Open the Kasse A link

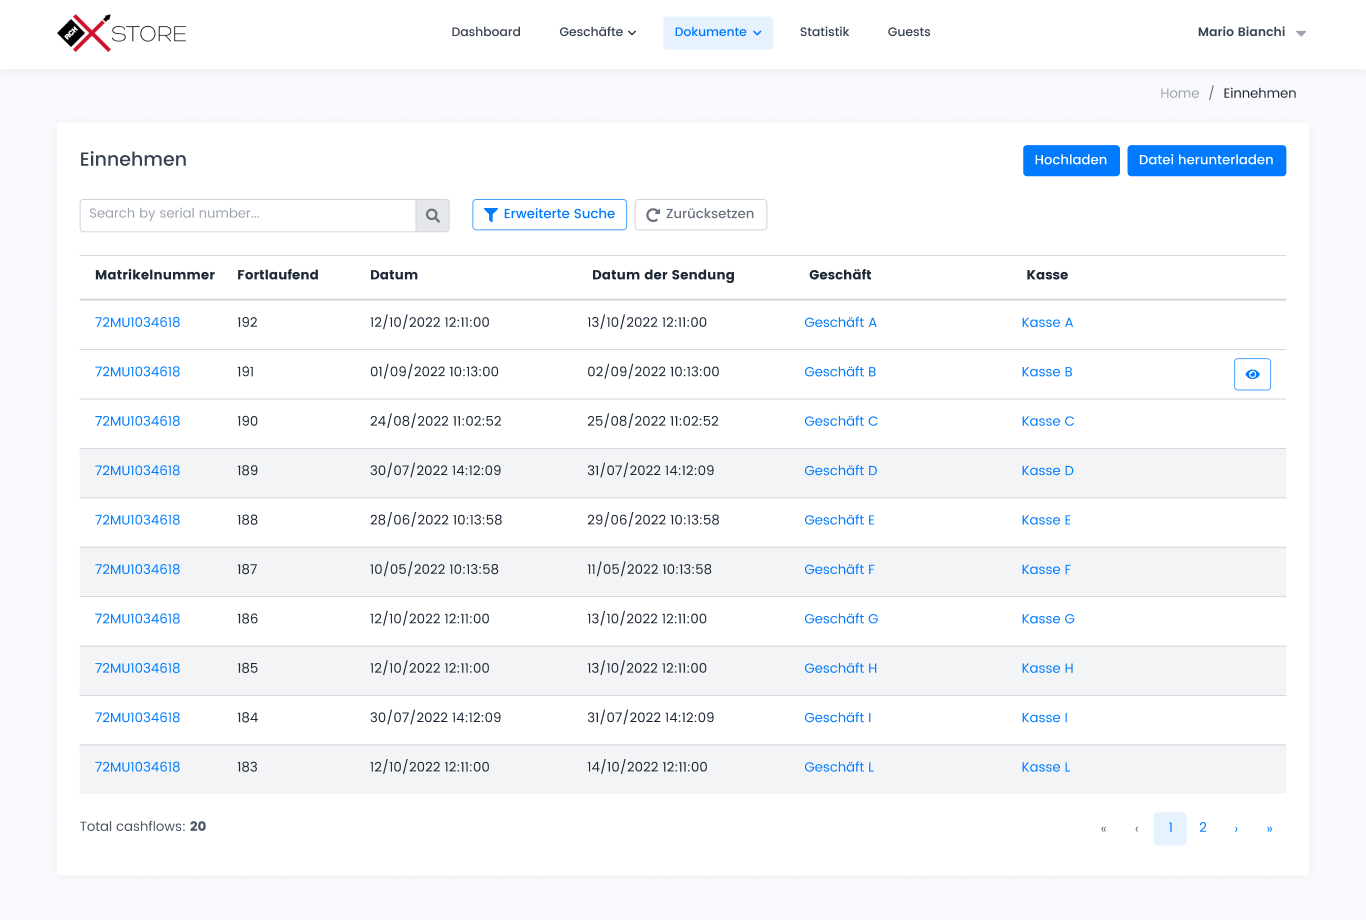pyautogui.click(x=1047, y=323)
